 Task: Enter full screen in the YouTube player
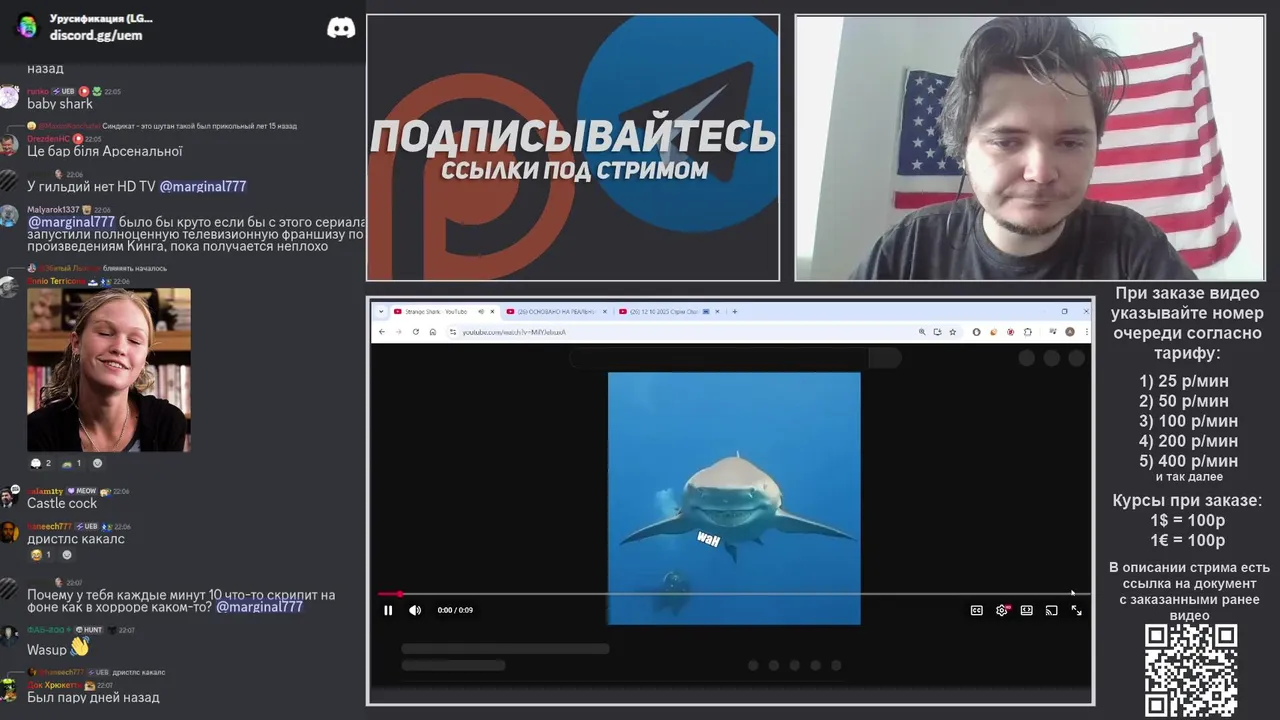coord(1076,610)
